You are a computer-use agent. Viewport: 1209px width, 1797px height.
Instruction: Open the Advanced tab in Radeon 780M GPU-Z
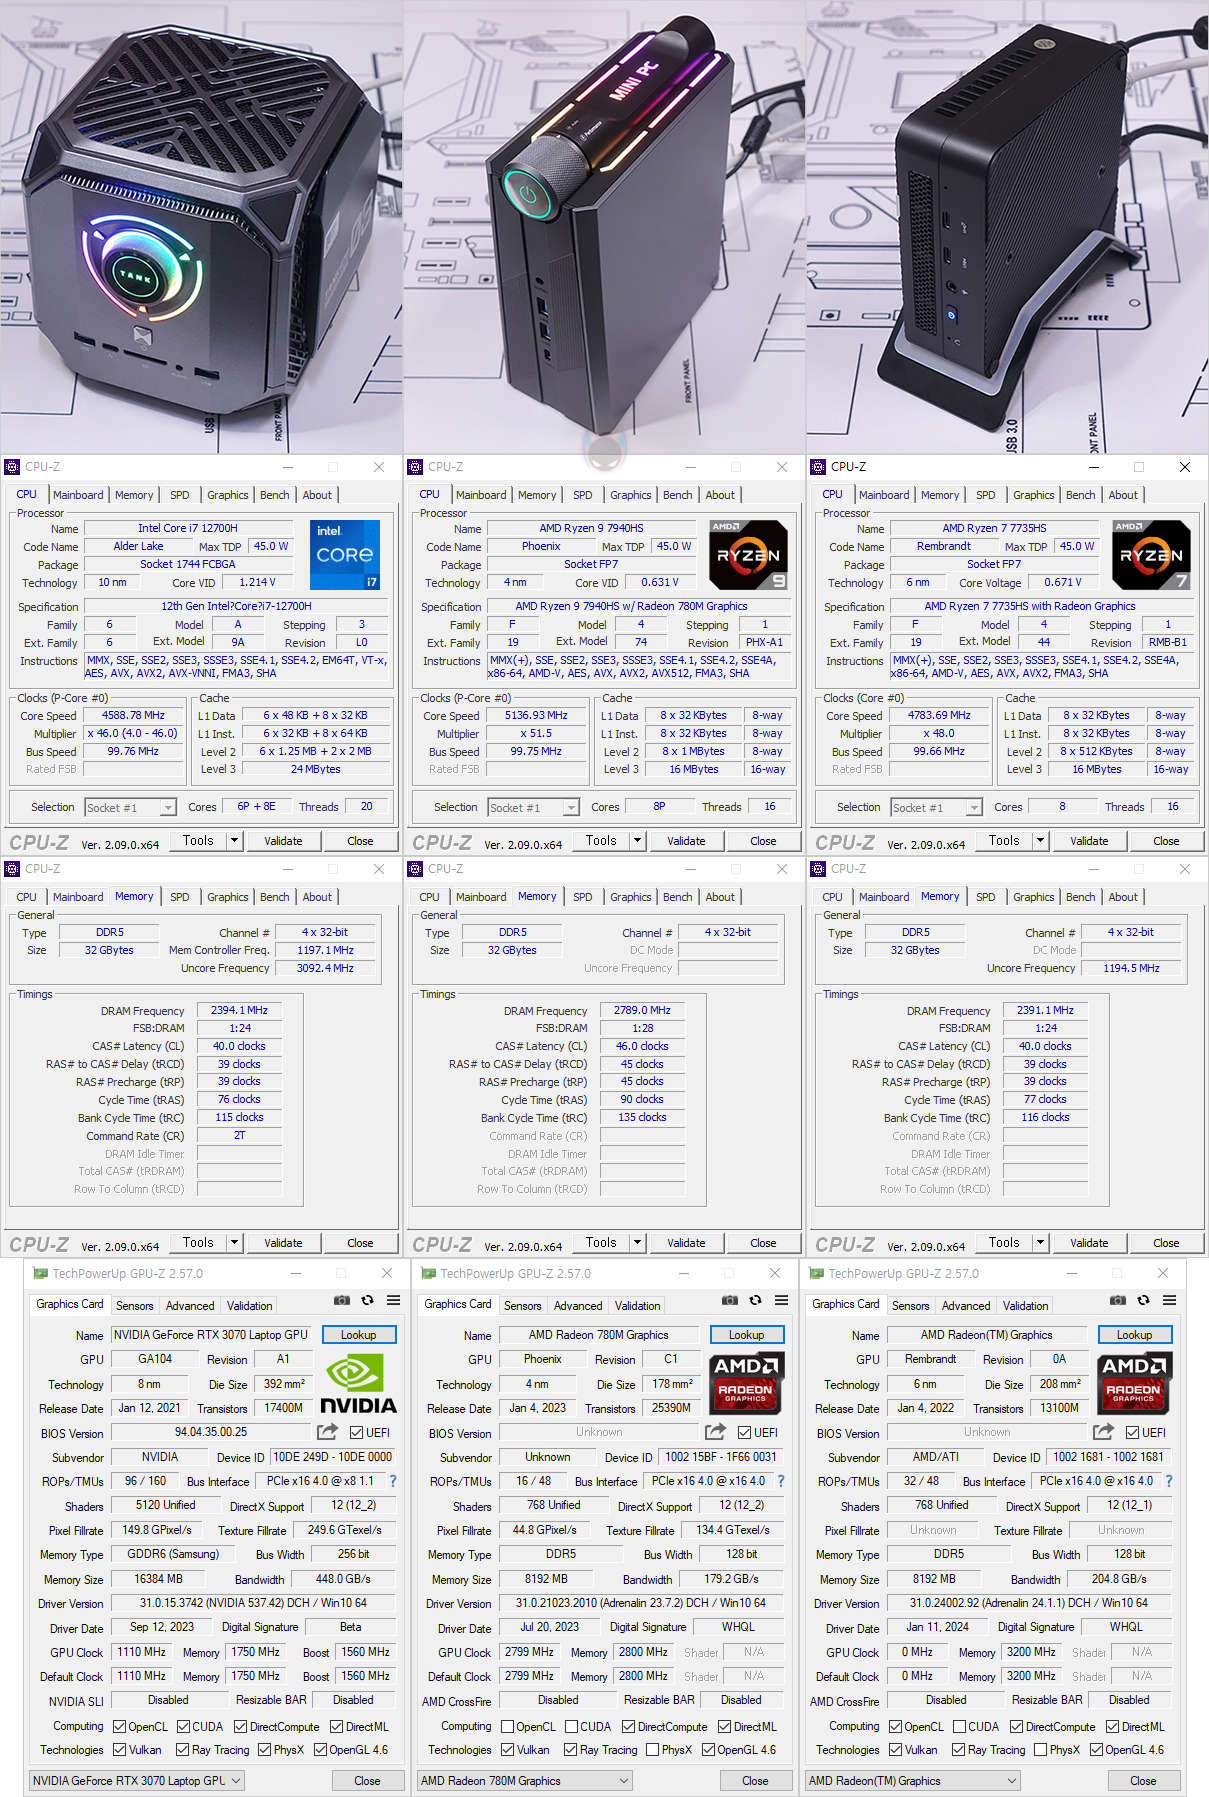578,1306
